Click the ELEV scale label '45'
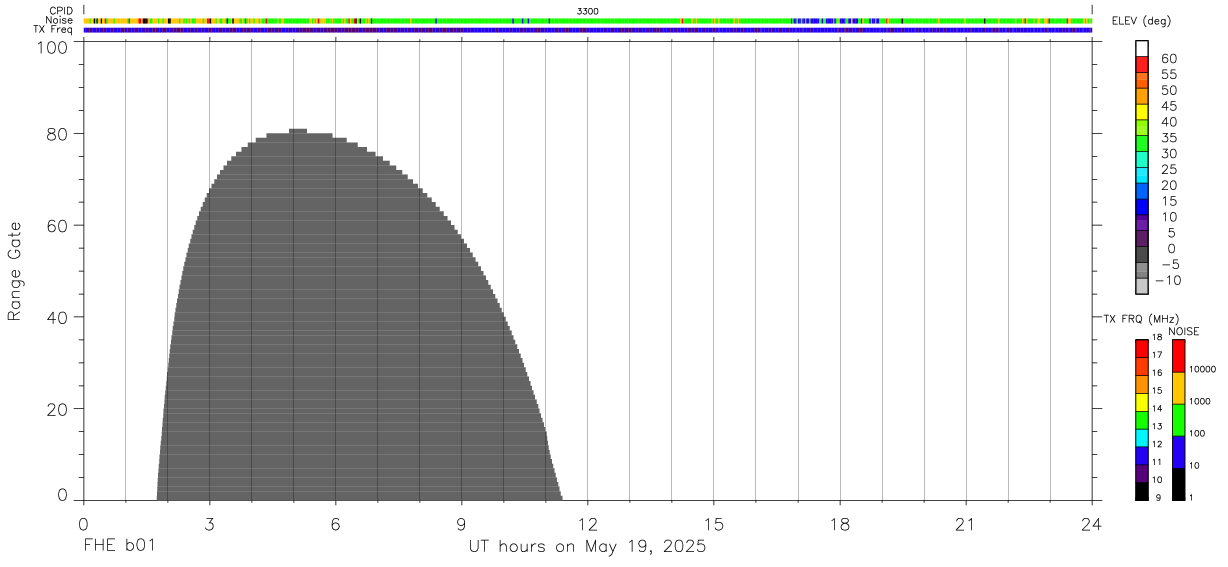Image resolution: width=1228 pixels, height=567 pixels. click(x=1170, y=105)
